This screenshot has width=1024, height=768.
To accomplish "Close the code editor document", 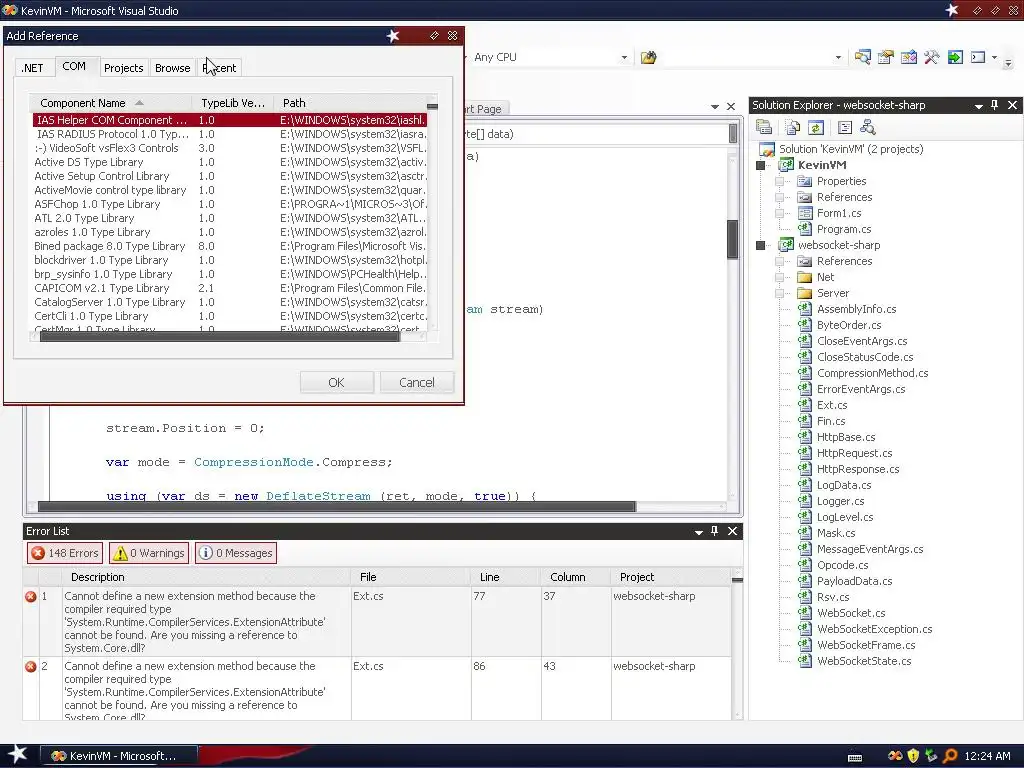I will click(x=731, y=106).
